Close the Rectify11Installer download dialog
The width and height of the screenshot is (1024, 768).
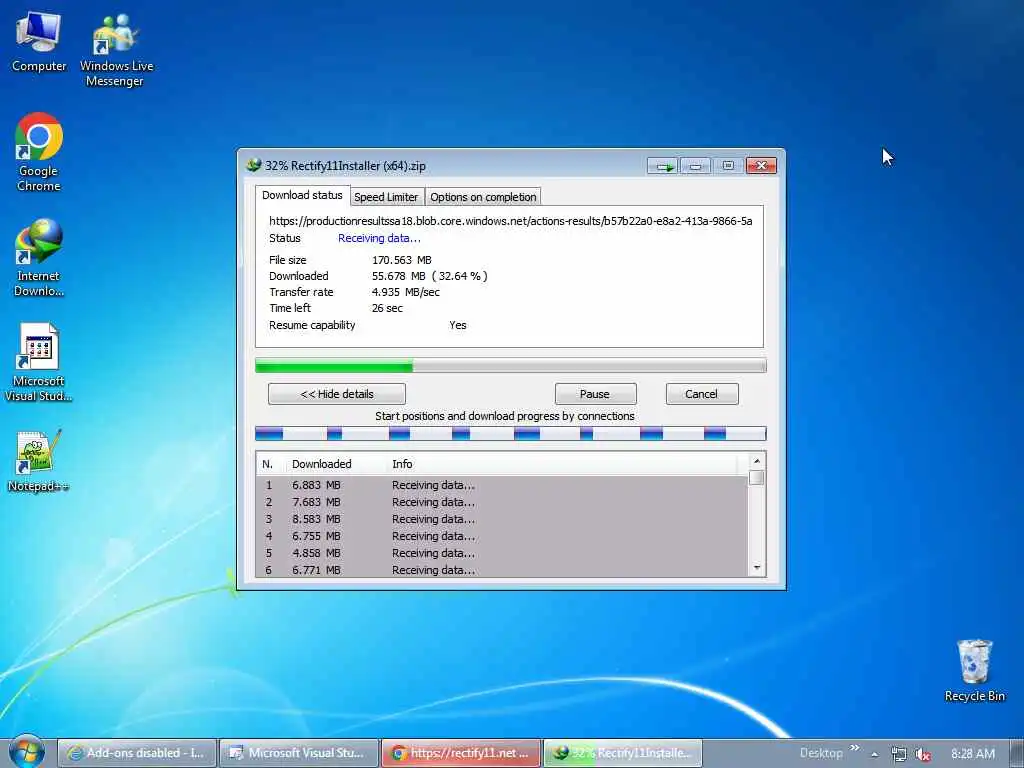[x=761, y=166]
